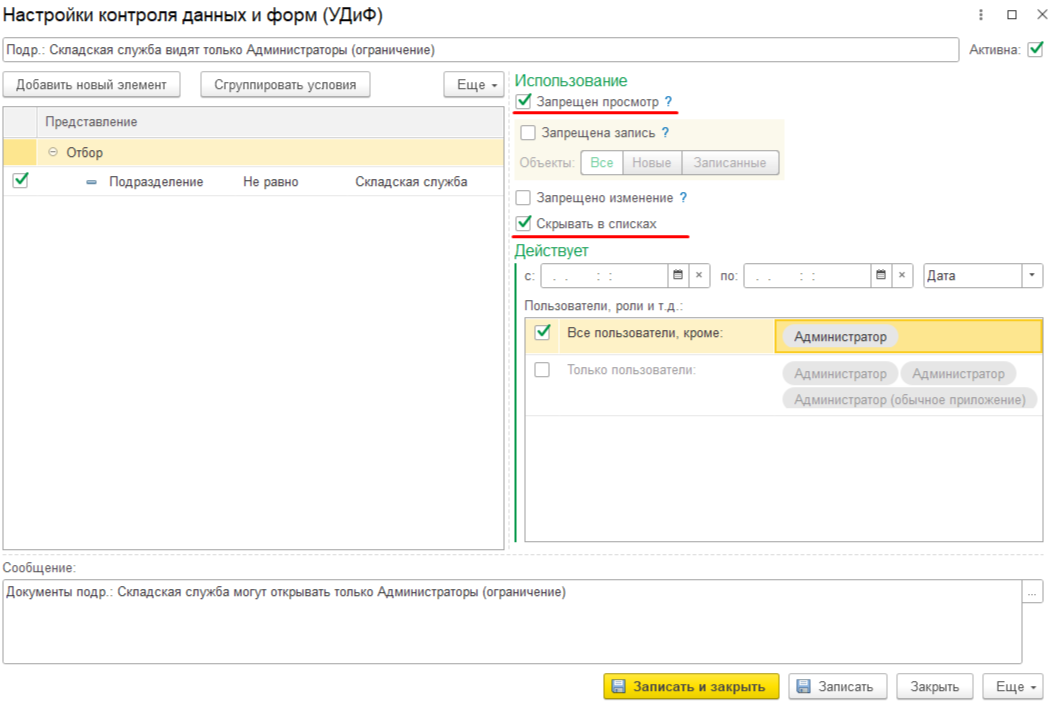Click the help question mark next to Запрещена запись
1049x702 pixels.
point(665,133)
